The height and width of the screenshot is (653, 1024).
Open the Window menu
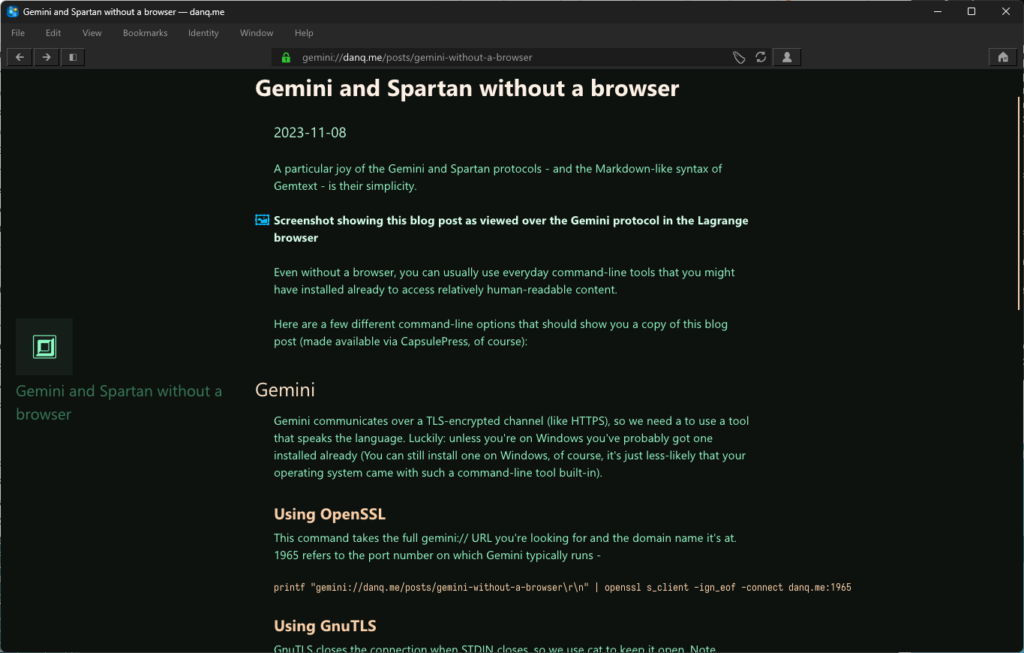(256, 32)
